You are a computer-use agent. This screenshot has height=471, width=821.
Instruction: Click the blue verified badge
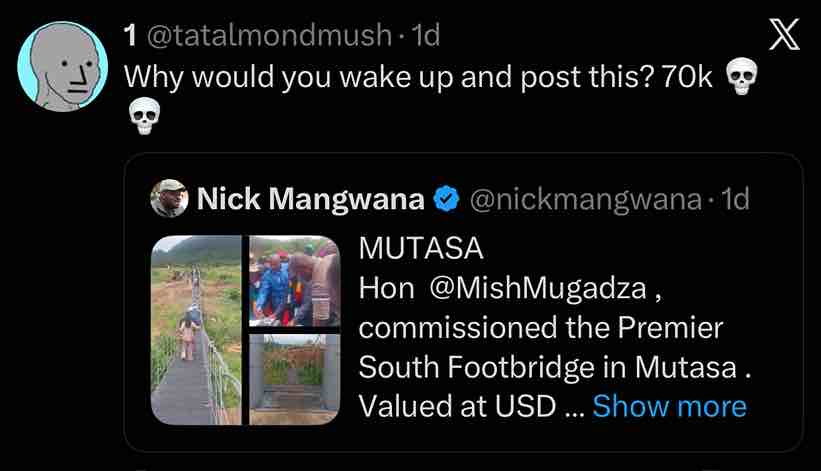coord(445,200)
